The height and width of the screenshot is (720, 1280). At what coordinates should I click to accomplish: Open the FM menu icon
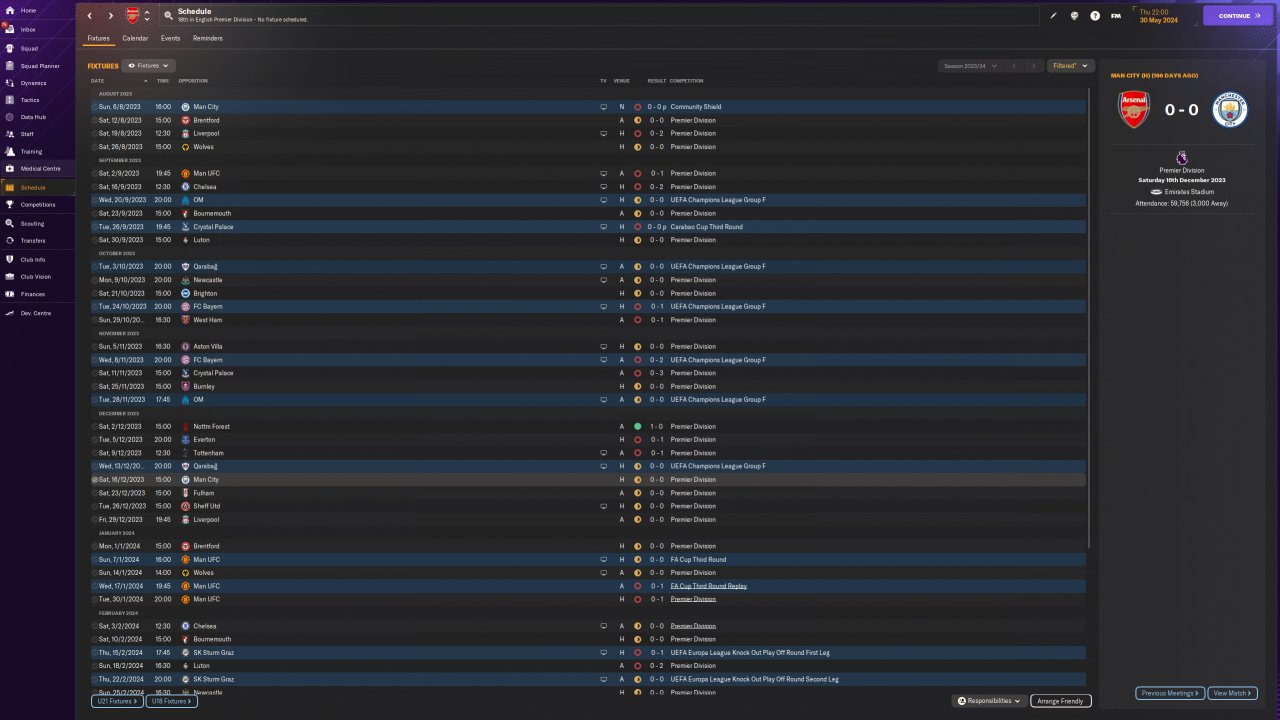pyautogui.click(x=1116, y=16)
